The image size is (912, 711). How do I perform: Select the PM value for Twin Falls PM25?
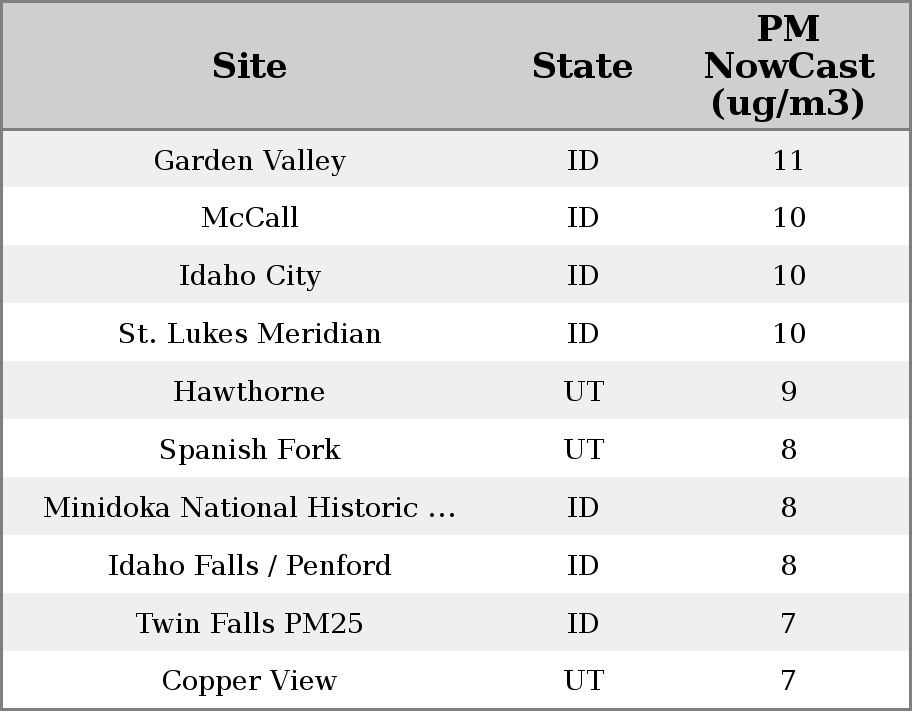pyautogui.click(x=788, y=624)
